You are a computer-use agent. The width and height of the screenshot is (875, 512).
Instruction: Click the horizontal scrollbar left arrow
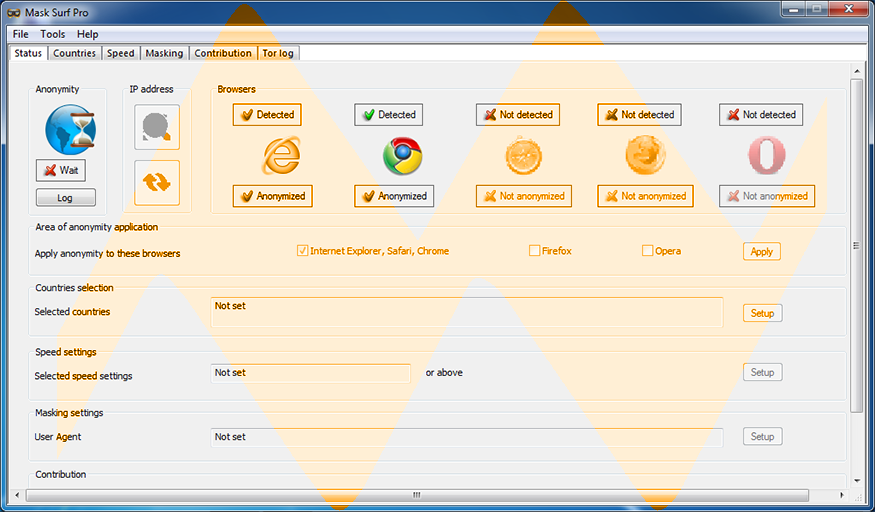pyautogui.click(x=17, y=495)
